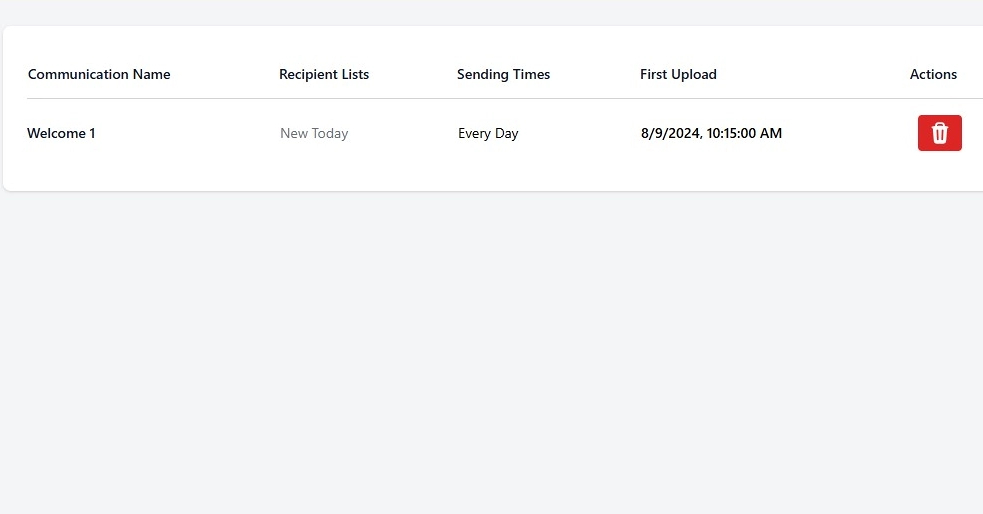Click the grey strip above the table card
983x514 pixels.
tap(492, 13)
